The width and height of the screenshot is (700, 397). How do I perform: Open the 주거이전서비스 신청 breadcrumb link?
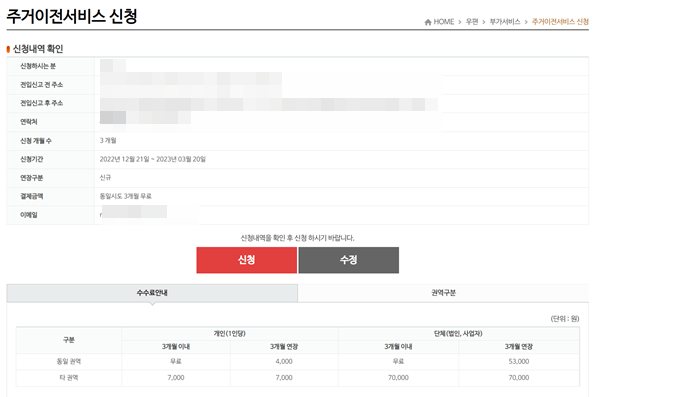click(560, 21)
